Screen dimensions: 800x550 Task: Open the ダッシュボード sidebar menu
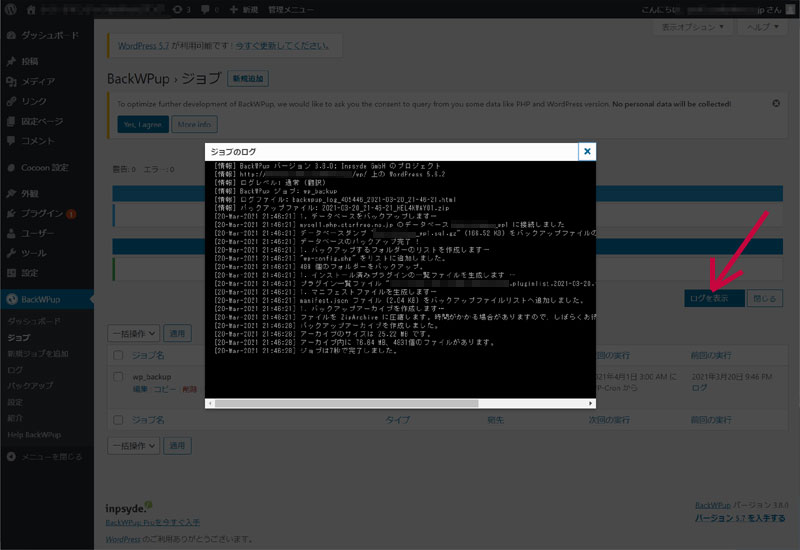pyautogui.click(x=47, y=35)
